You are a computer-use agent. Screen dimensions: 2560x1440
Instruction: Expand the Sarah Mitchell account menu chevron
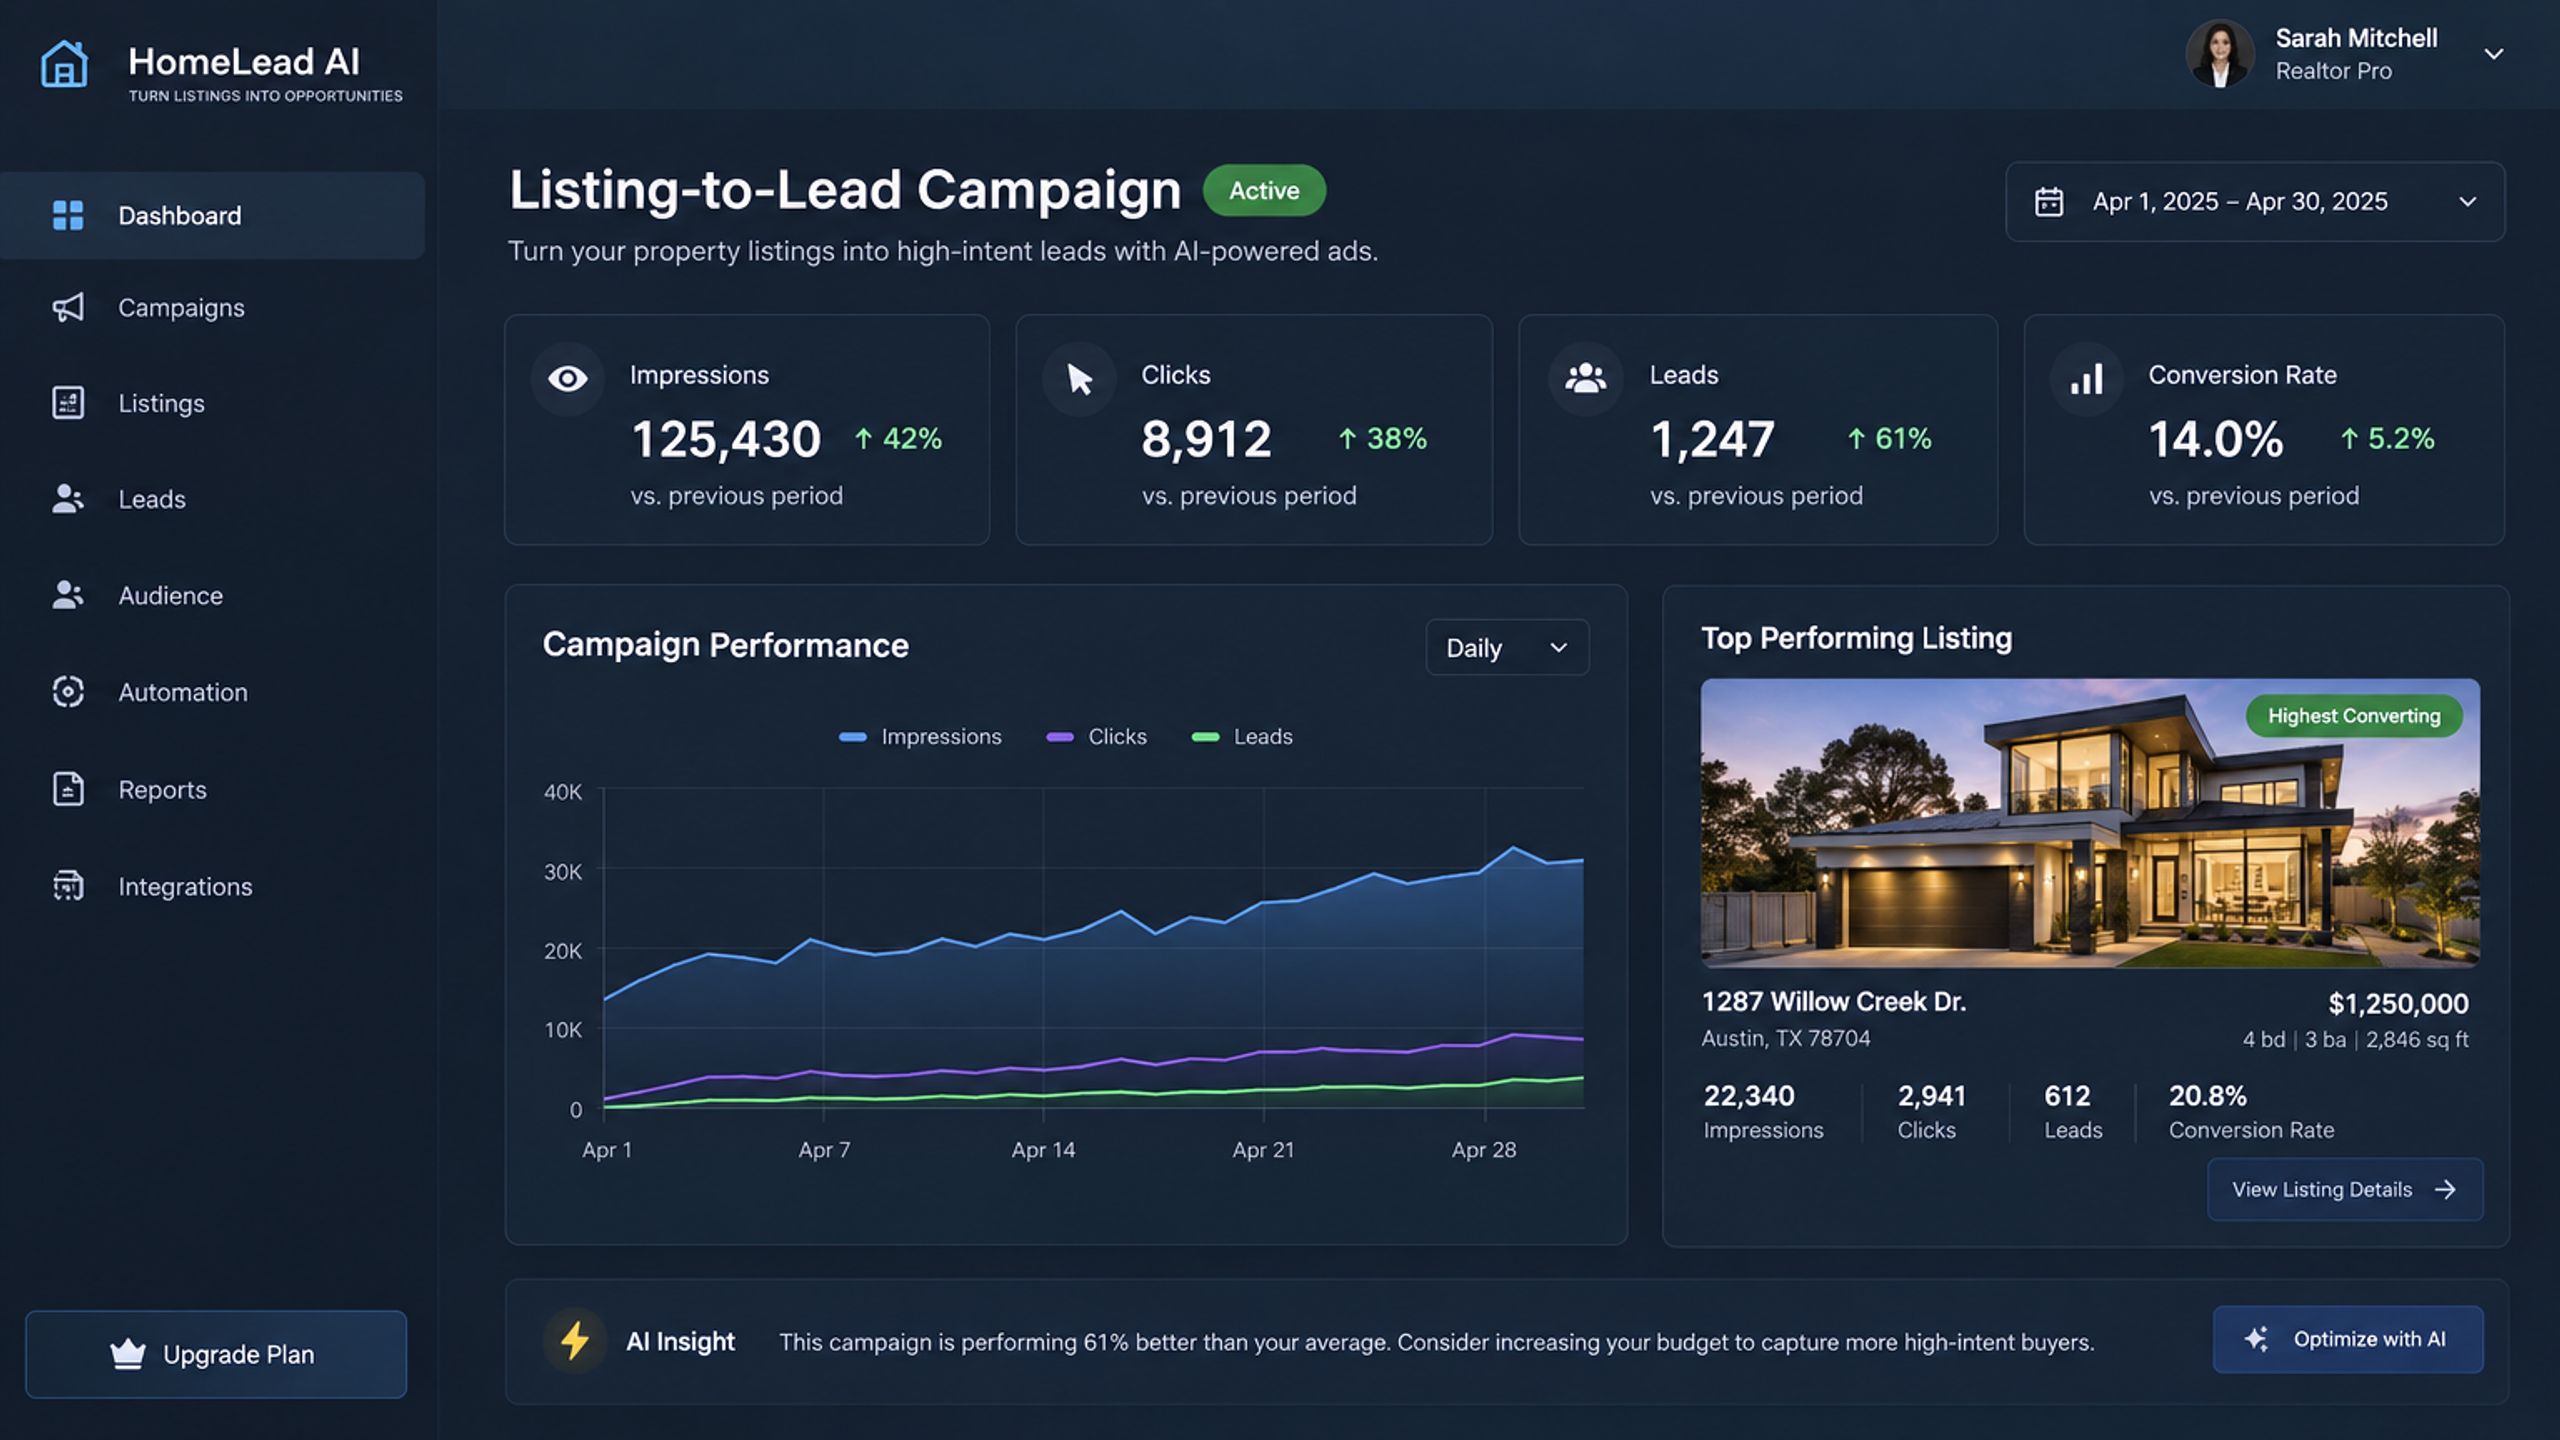tap(2494, 54)
